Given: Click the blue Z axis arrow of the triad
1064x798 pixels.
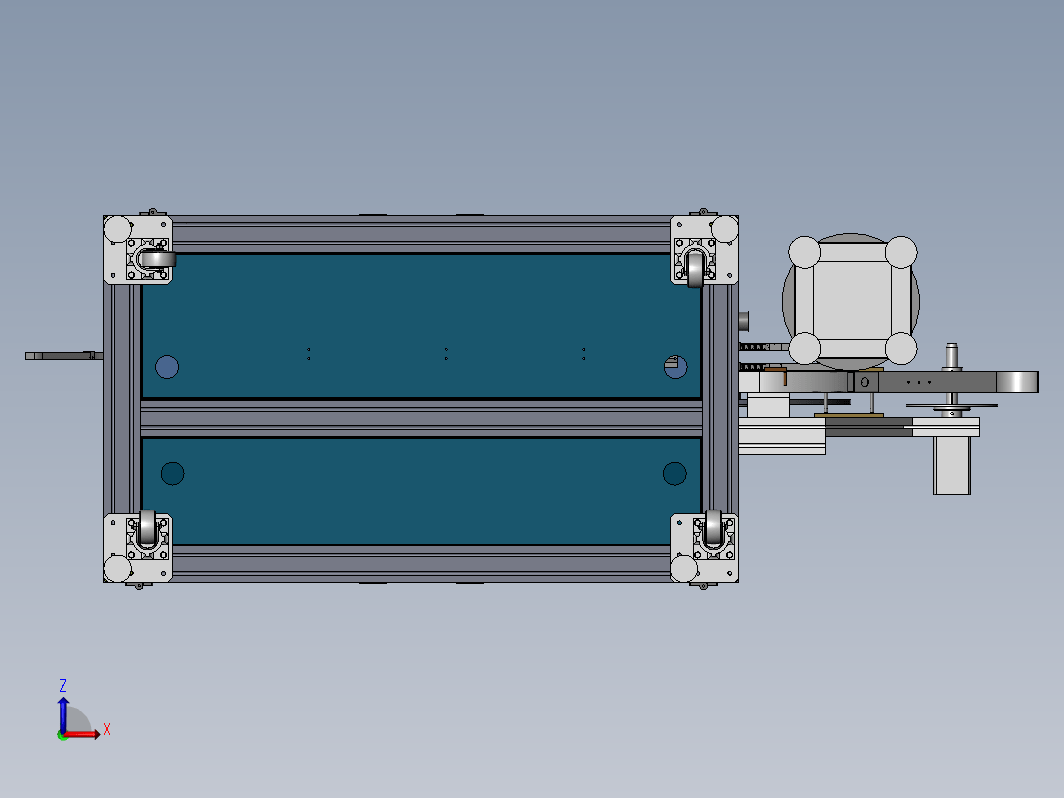Looking at the screenshot, I should pyautogui.click(x=63, y=715).
